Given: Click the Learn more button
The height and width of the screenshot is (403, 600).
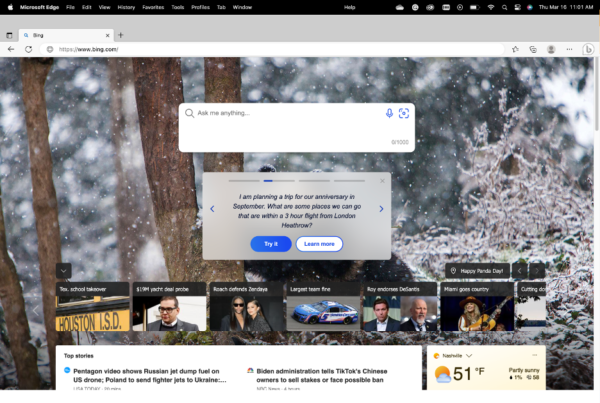Looking at the screenshot, I should [319, 244].
